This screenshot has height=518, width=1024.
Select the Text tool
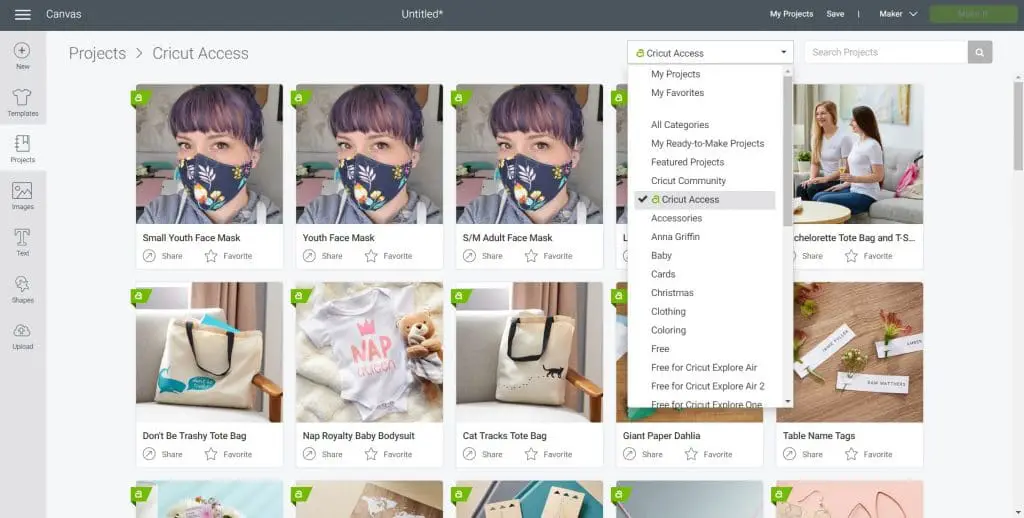tap(22, 242)
